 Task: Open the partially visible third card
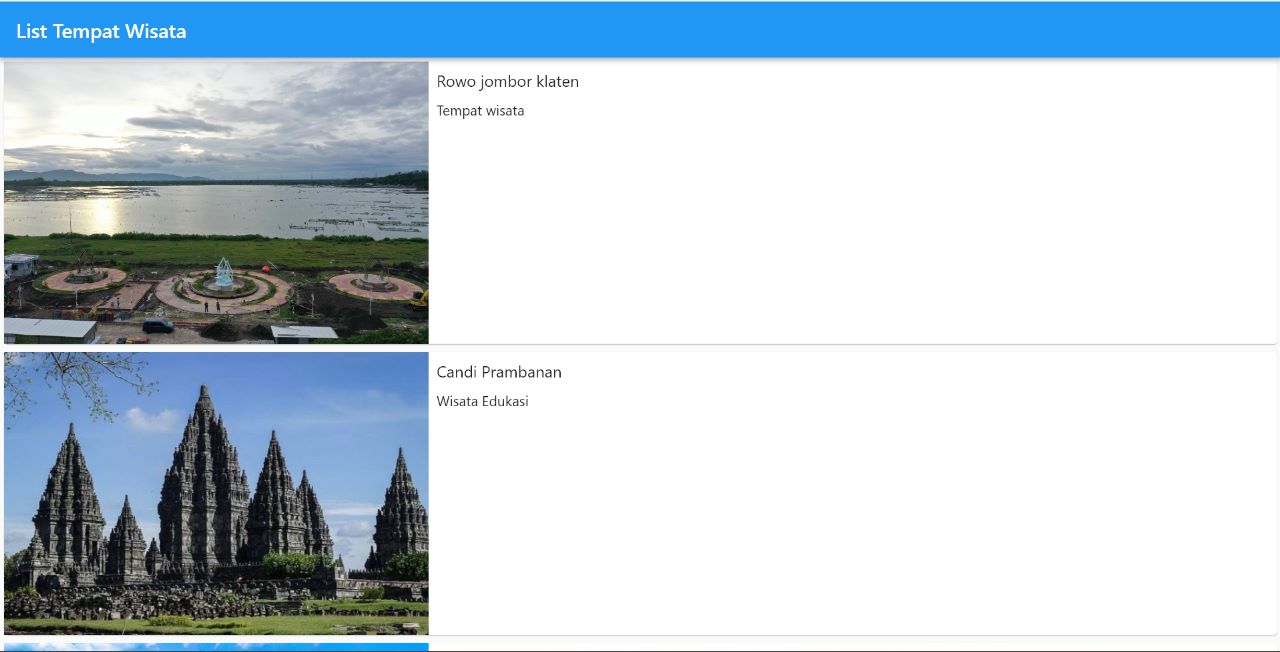(640, 646)
